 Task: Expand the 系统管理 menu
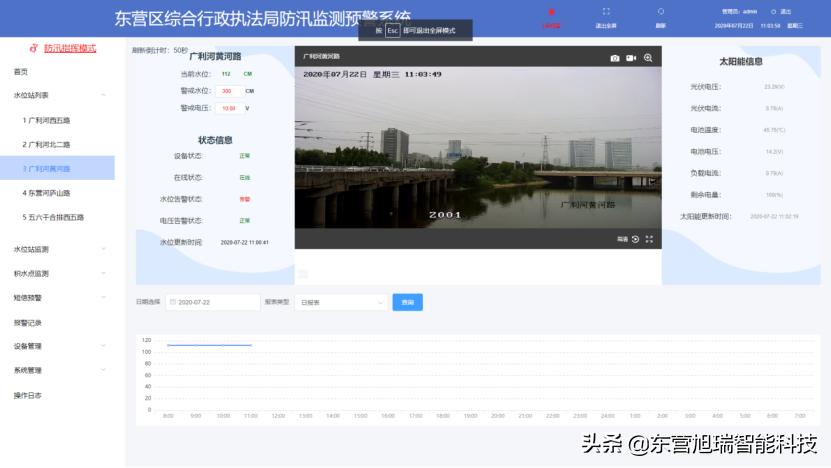(57, 370)
